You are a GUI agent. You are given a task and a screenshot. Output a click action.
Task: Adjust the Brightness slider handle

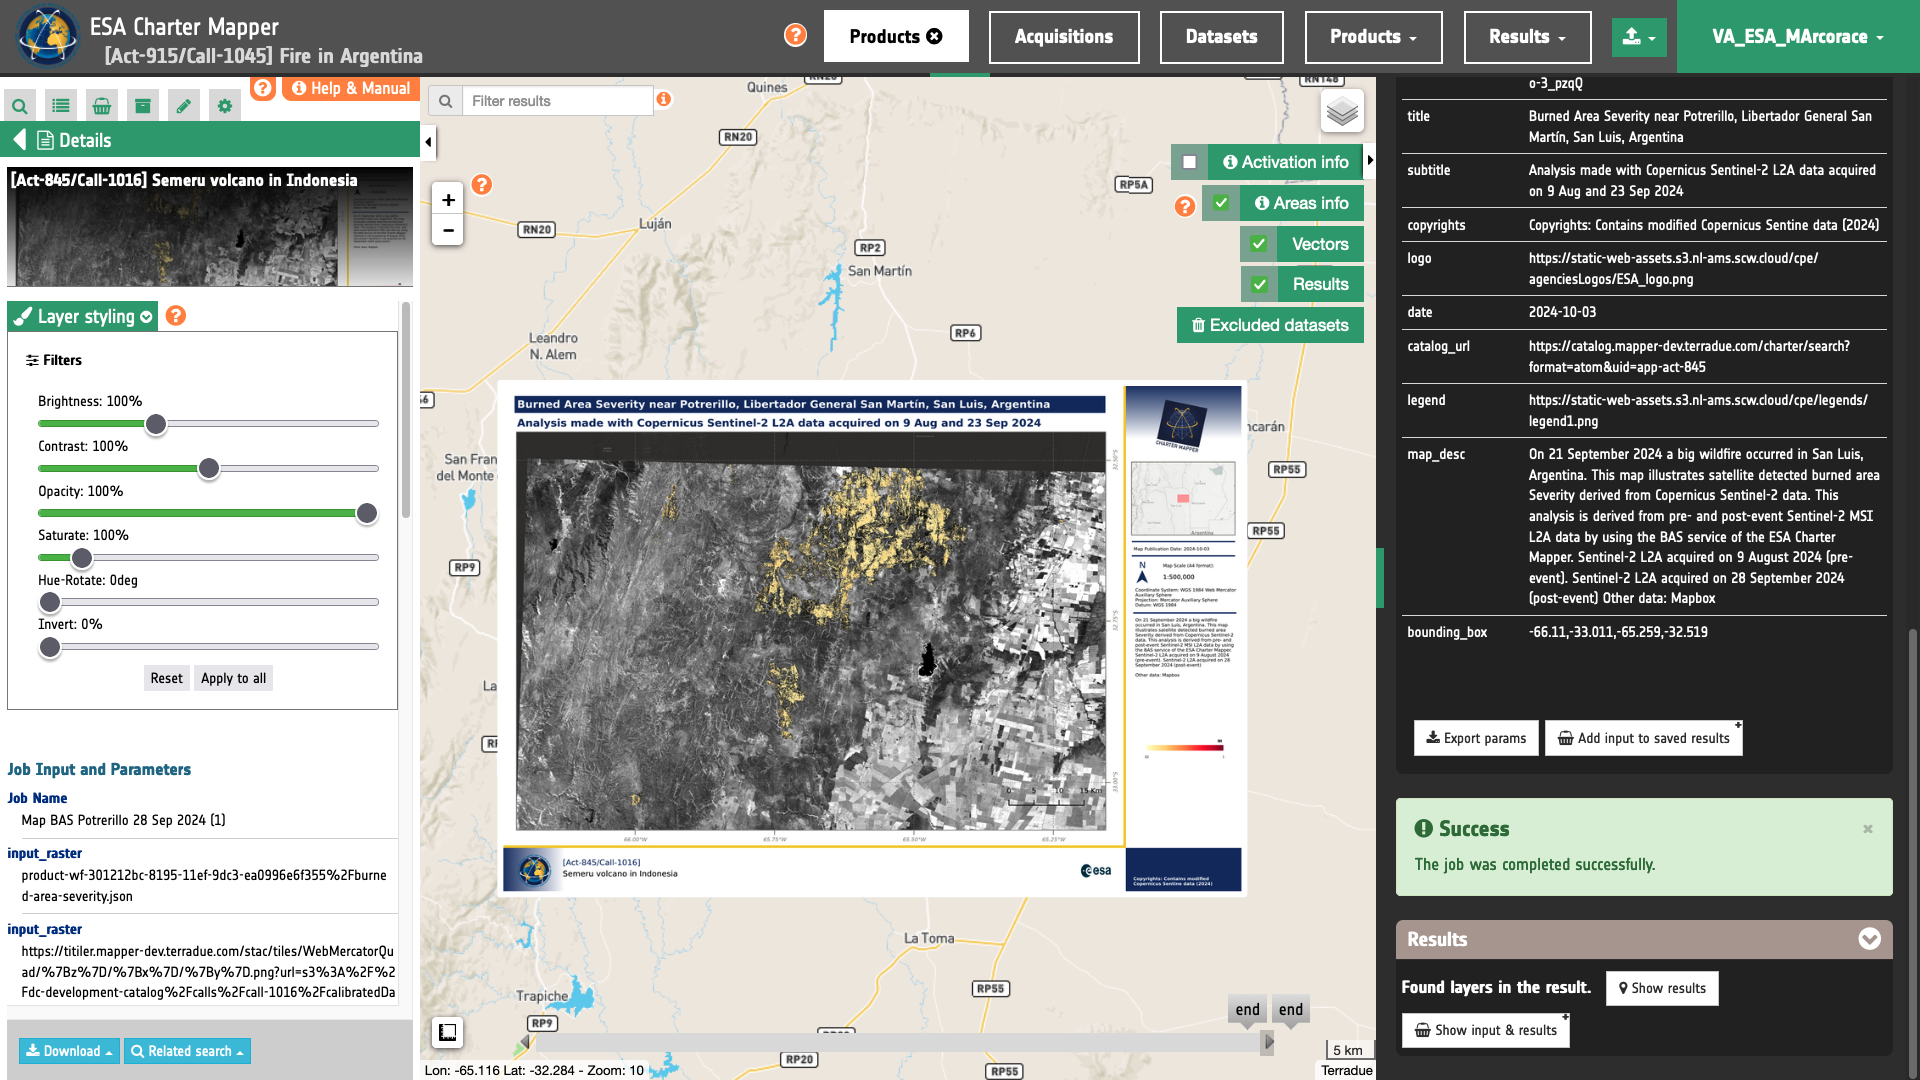coord(156,424)
